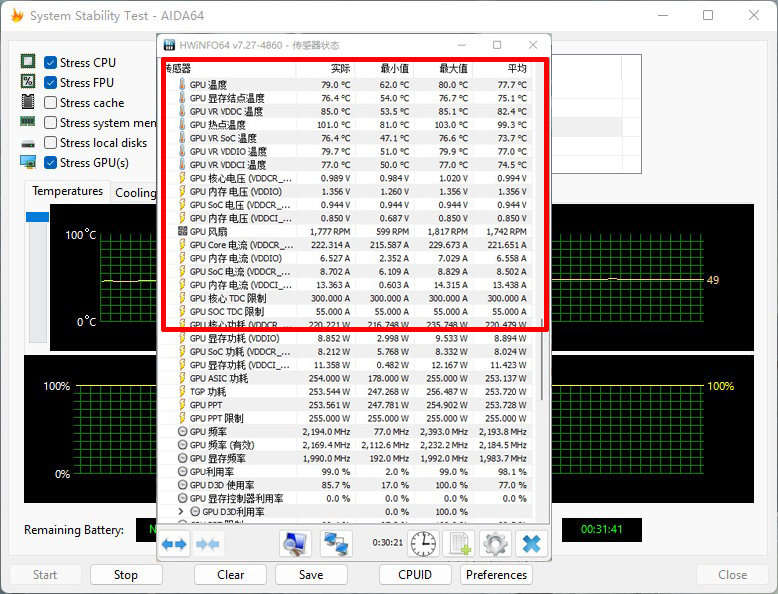The height and width of the screenshot is (594, 778).
Task: Open the CPUID button
Action: (x=415, y=575)
